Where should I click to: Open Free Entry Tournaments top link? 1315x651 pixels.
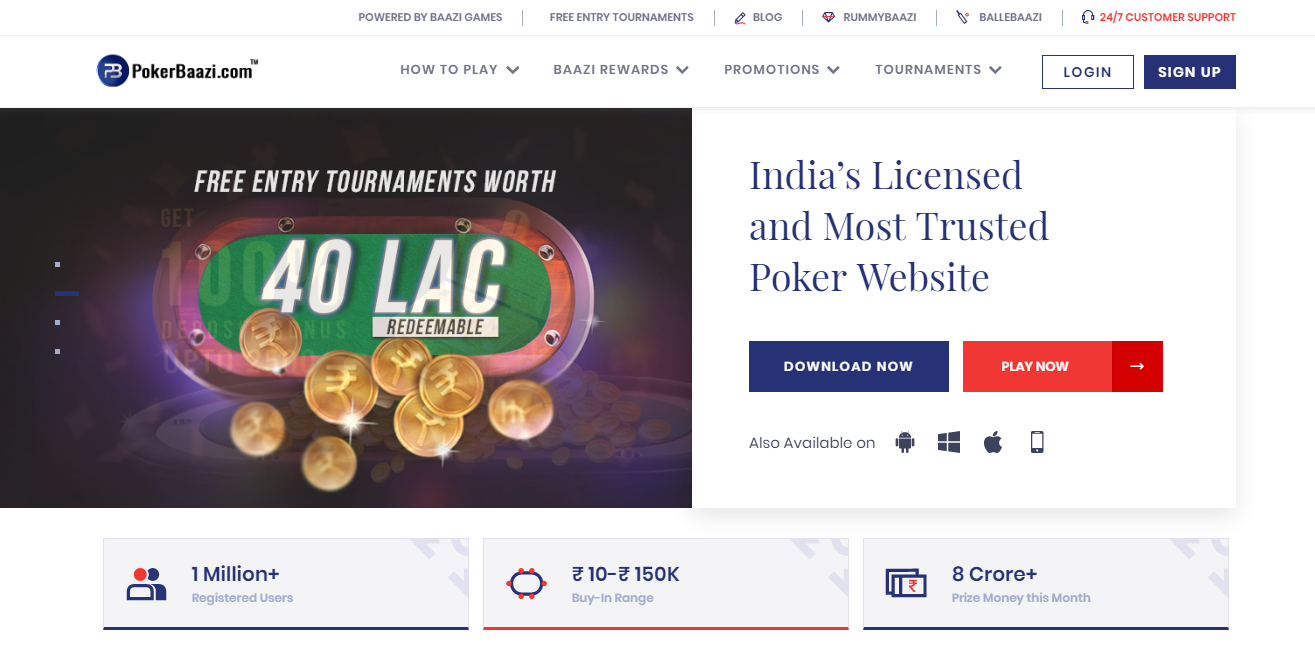621,17
